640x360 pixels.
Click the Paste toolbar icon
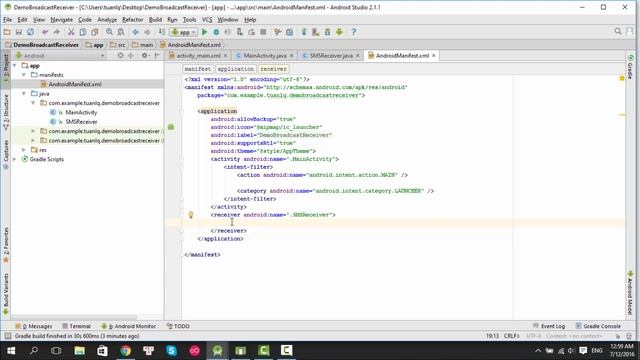pyautogui.click(x=95, y=32)
